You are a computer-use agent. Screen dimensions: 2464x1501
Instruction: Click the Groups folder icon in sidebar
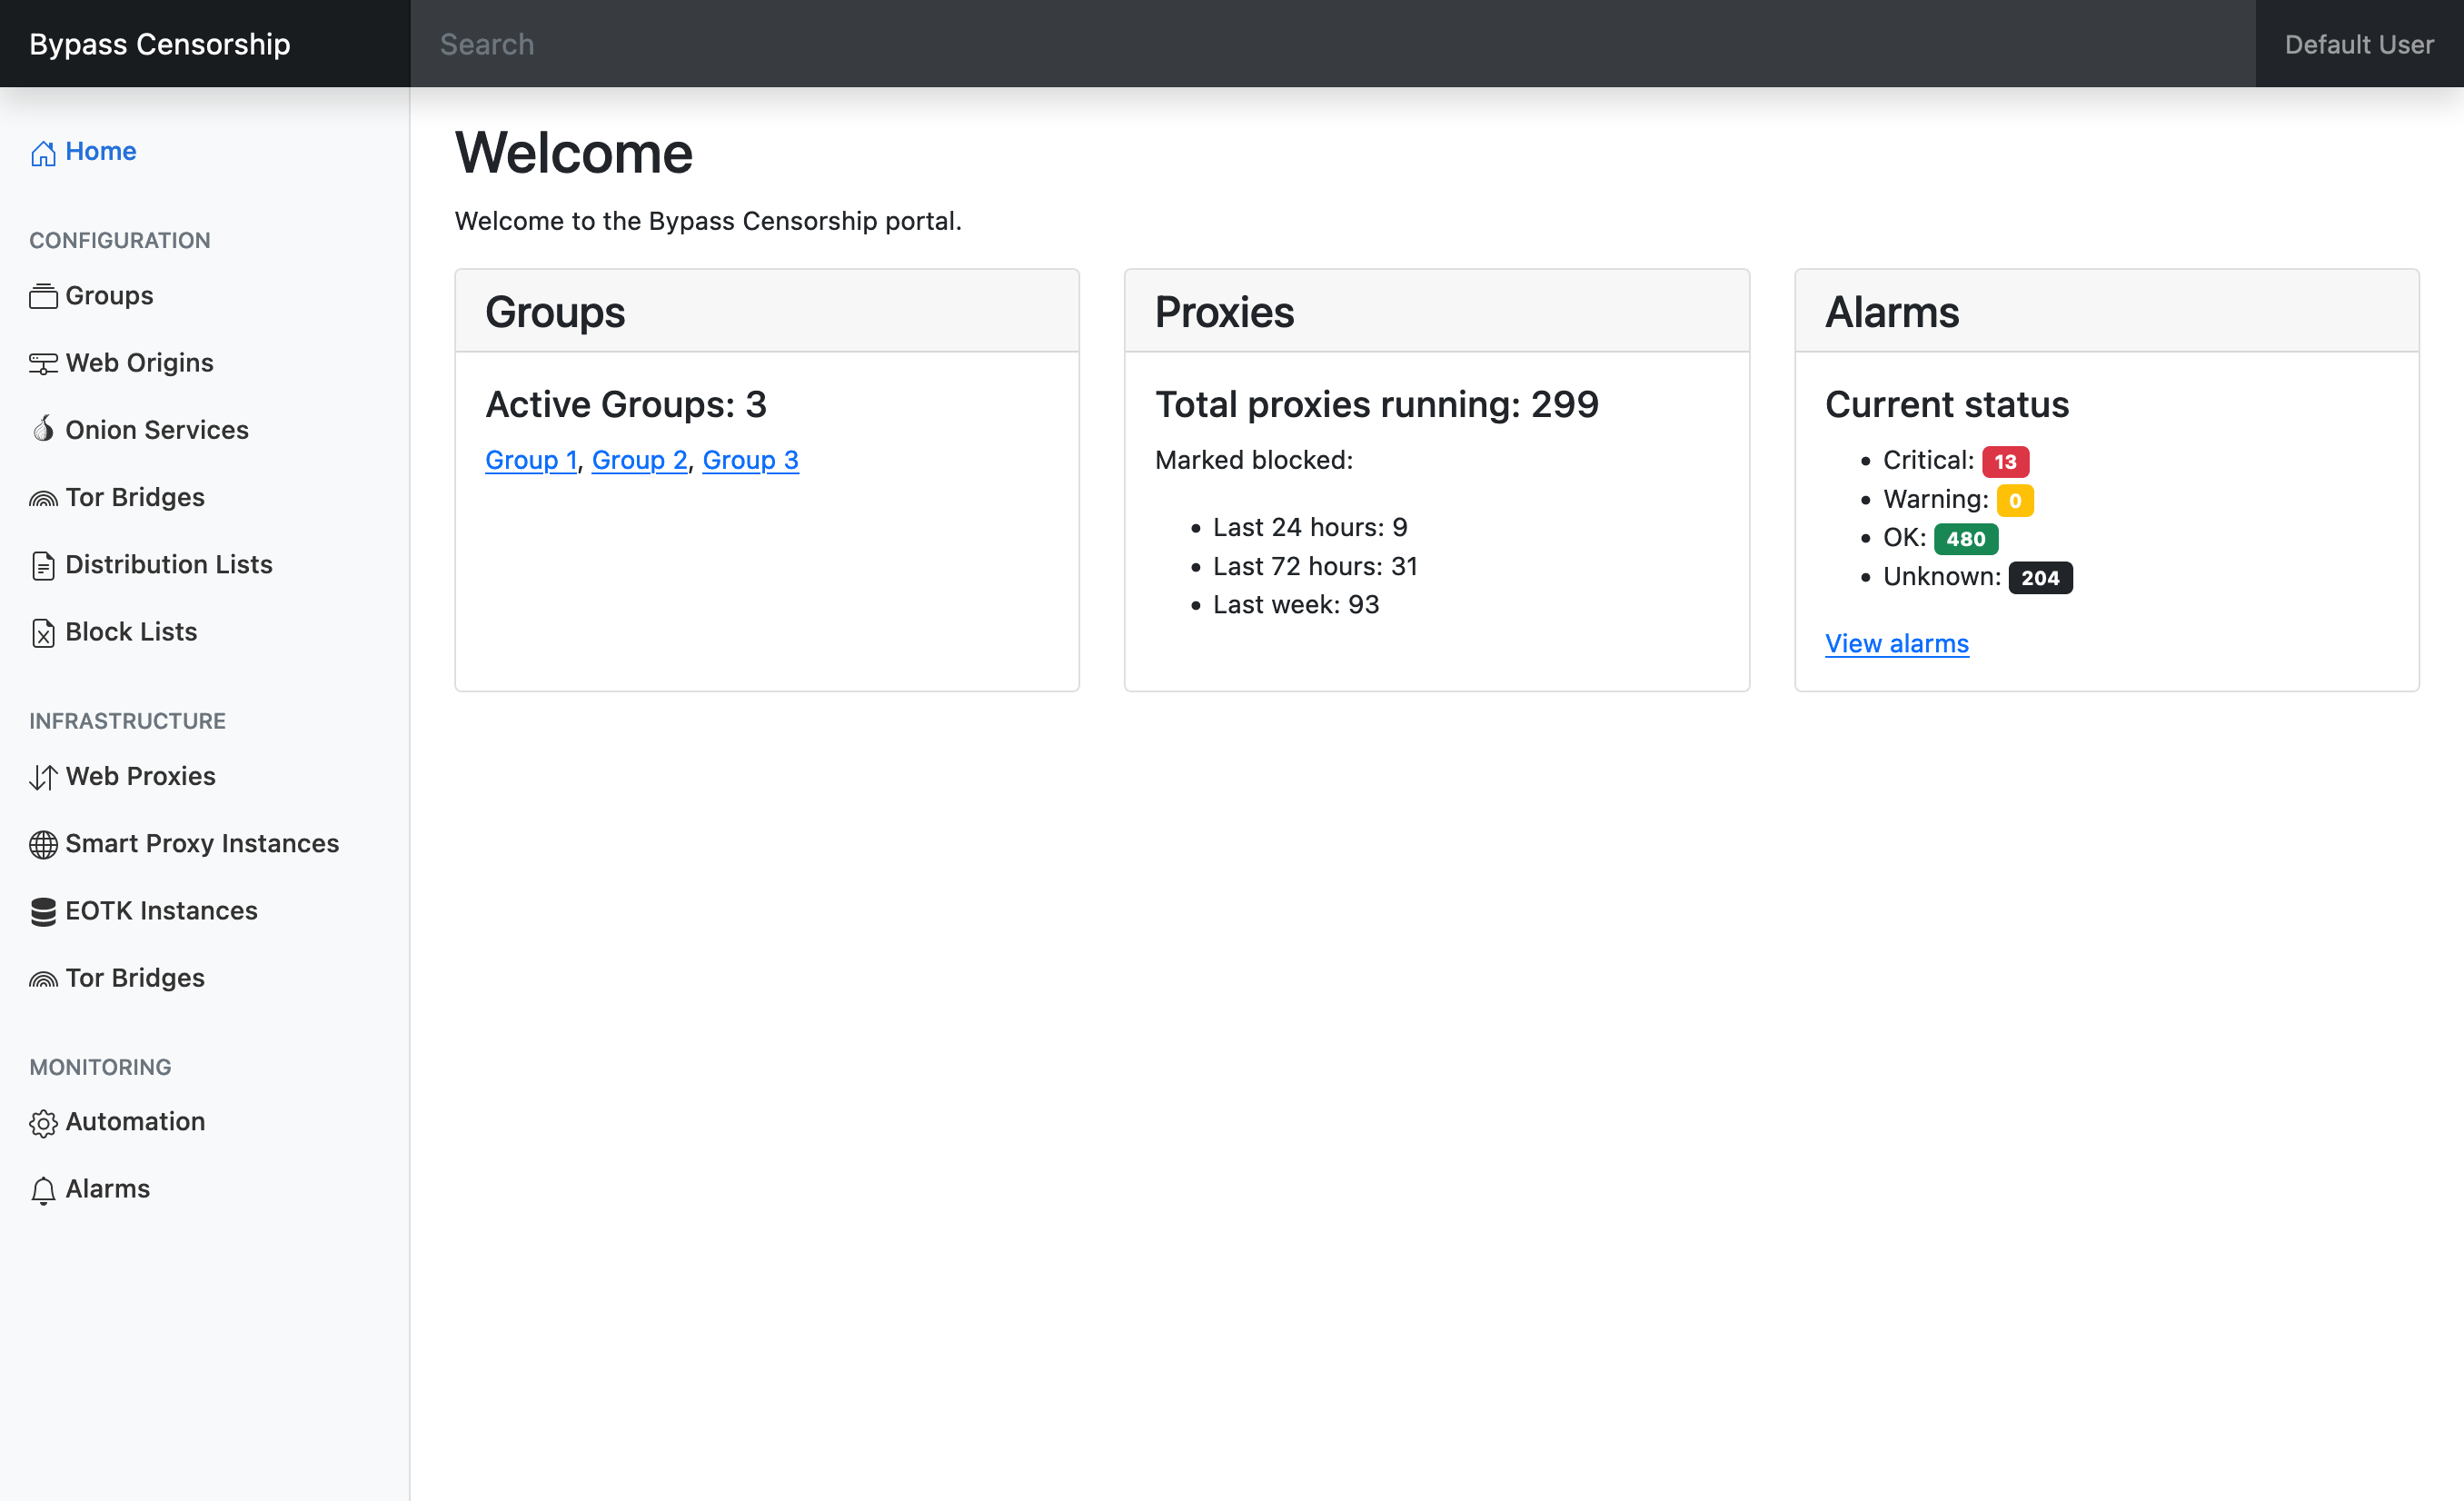click(x=43, y=297)
